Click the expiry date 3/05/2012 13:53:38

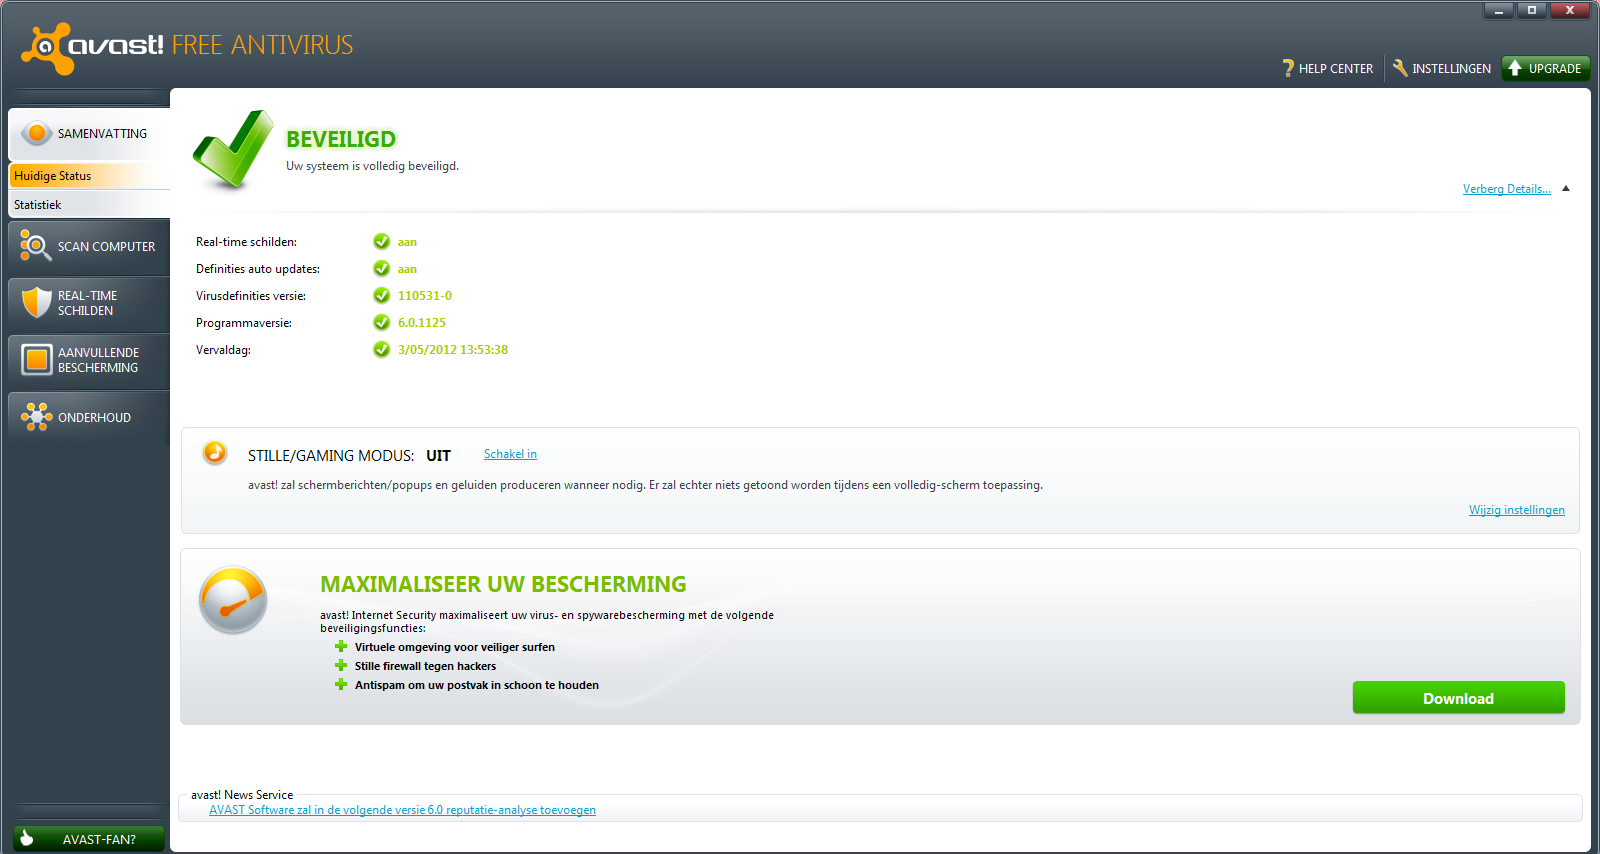click(x=453, y=349)
